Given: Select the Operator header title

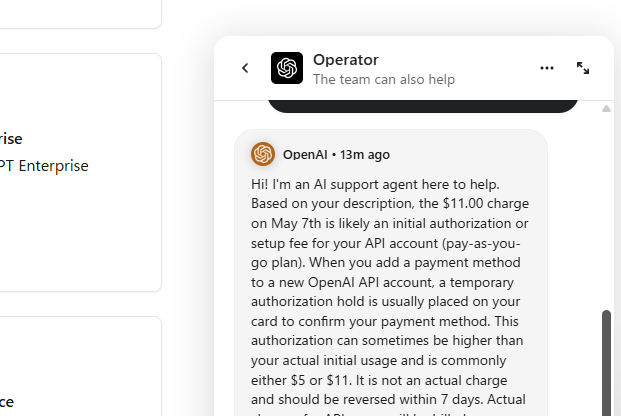Looking at the screenshot, I should click(345, 60).
